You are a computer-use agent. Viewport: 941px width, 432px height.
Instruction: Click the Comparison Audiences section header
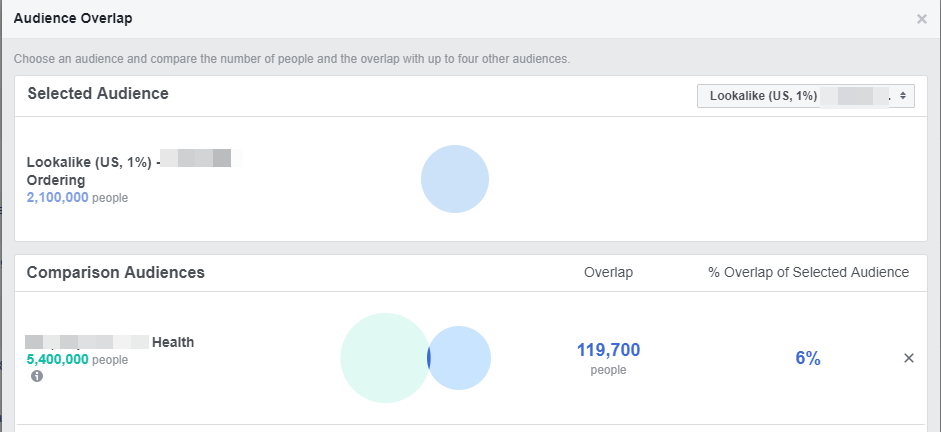pos(116,272)
